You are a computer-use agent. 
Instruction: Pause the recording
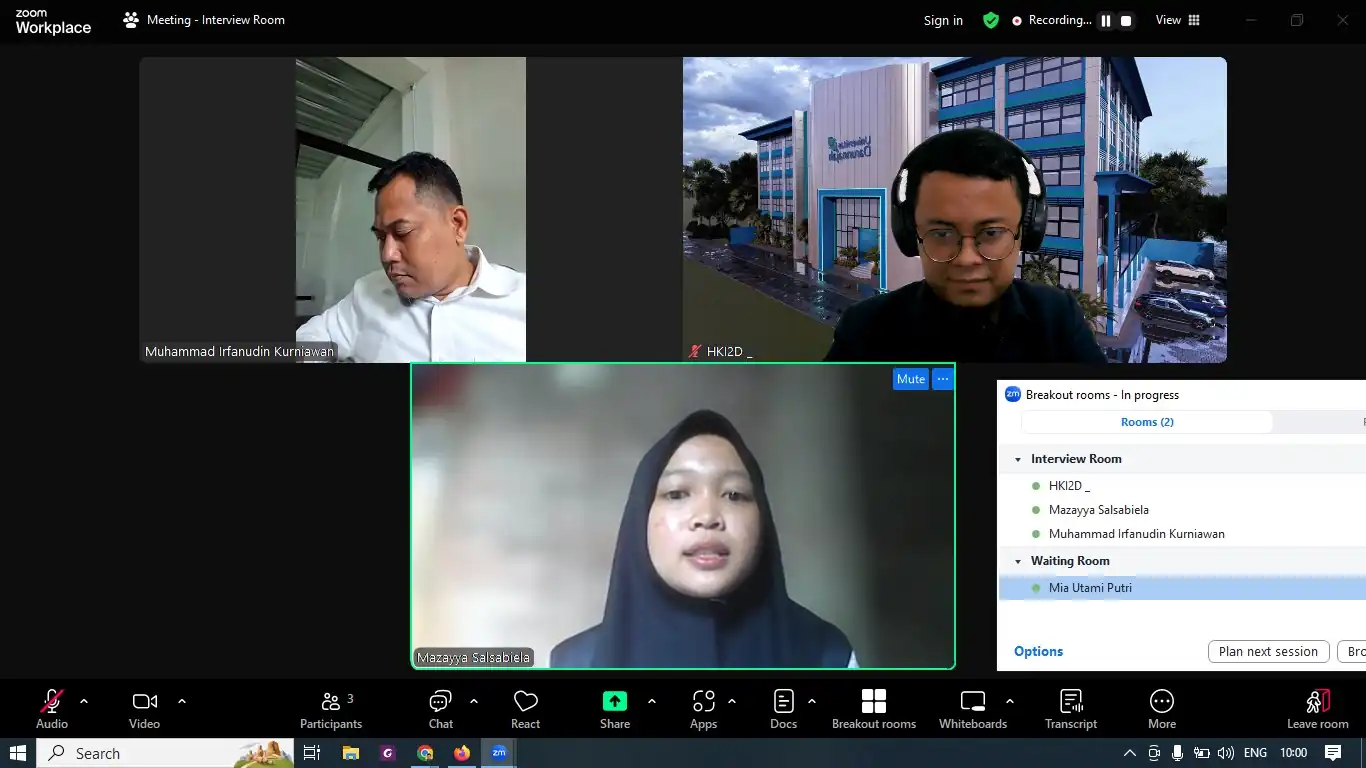pyautogui.click(x=1106, y=21)
